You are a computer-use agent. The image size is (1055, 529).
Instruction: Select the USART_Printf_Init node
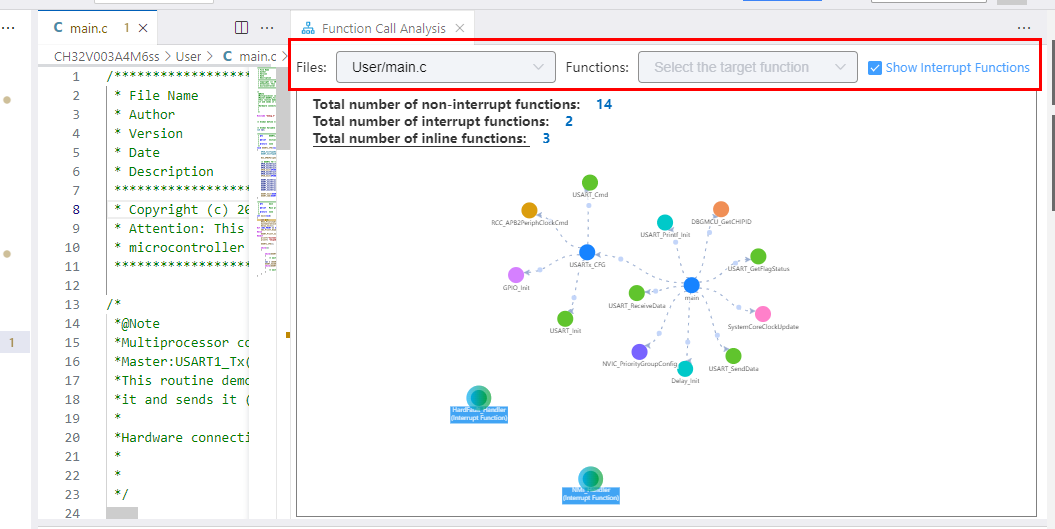pos(665,223)
